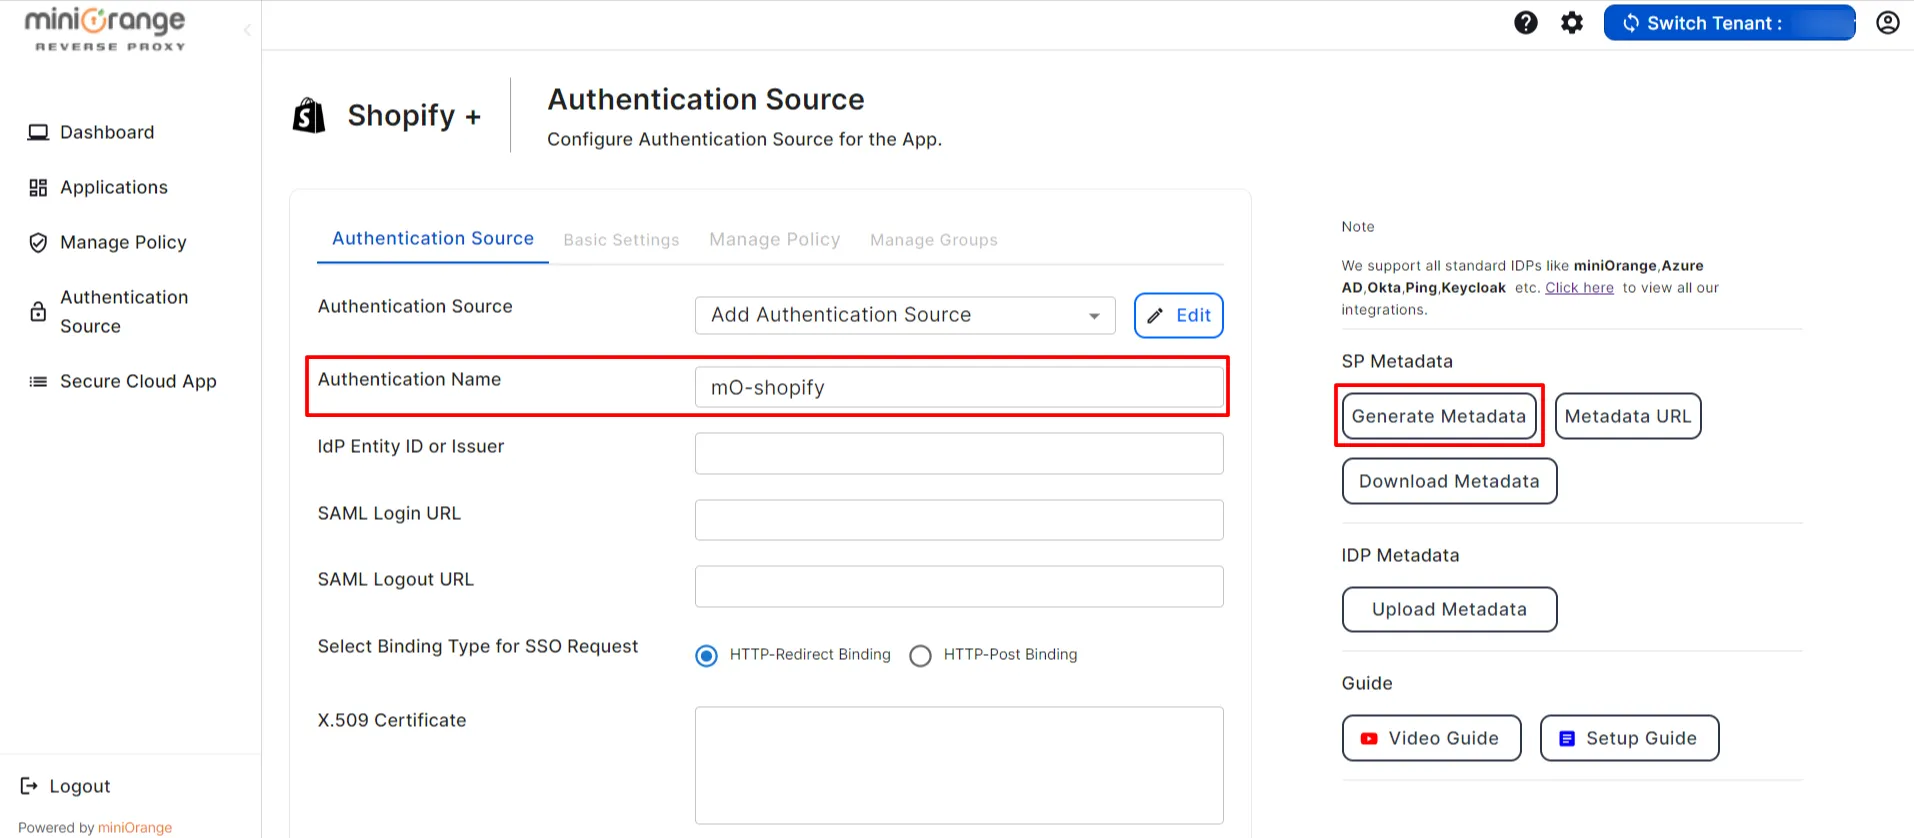Click the SAML Logout URL field
This screenshot has width=1914, height=838.
959,587
